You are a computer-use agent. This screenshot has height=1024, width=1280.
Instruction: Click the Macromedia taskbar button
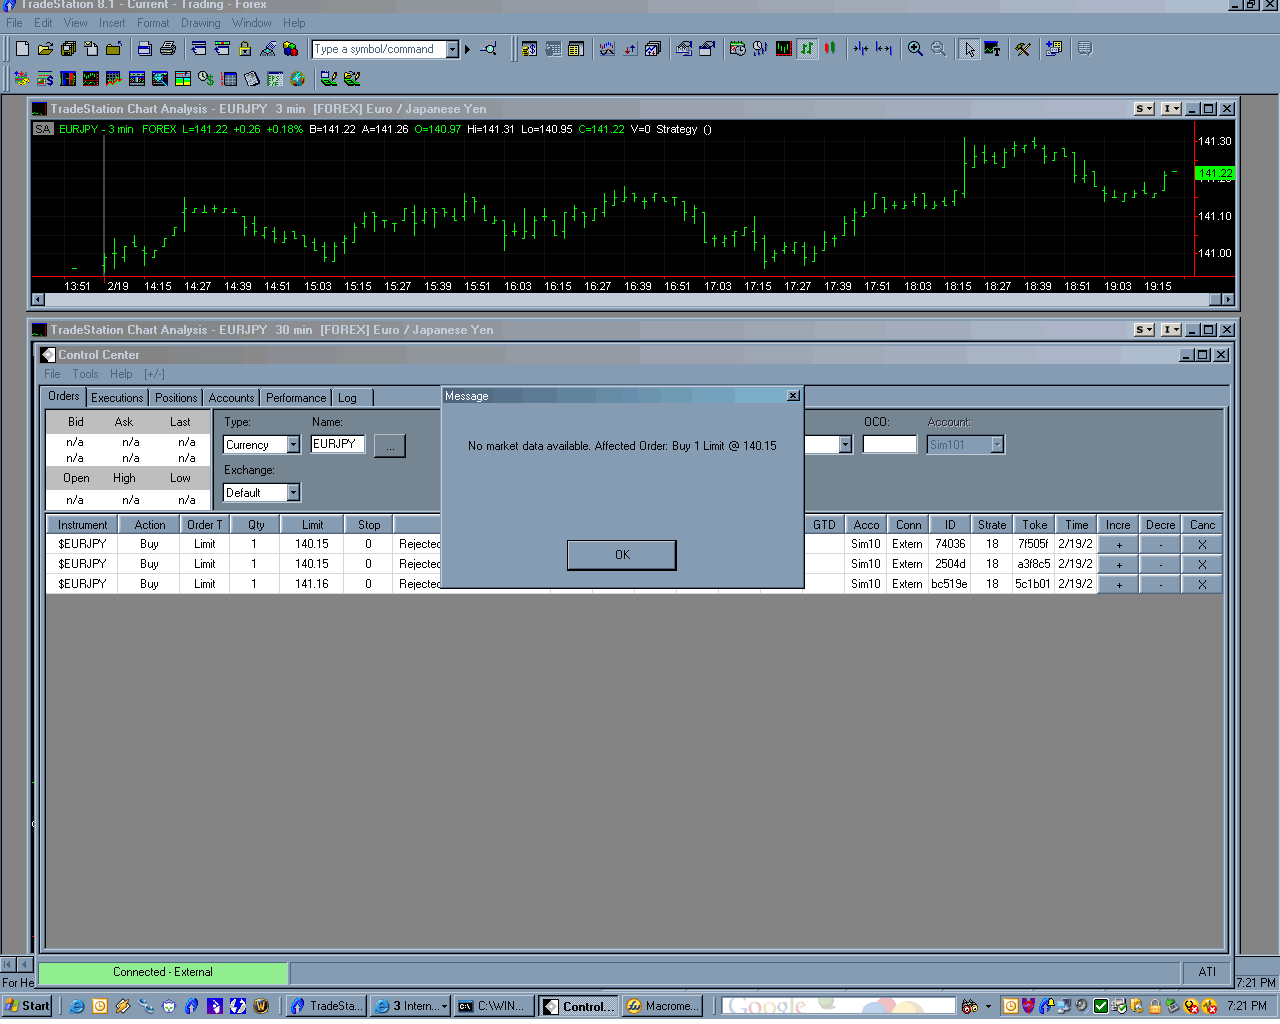(663, 1006)
